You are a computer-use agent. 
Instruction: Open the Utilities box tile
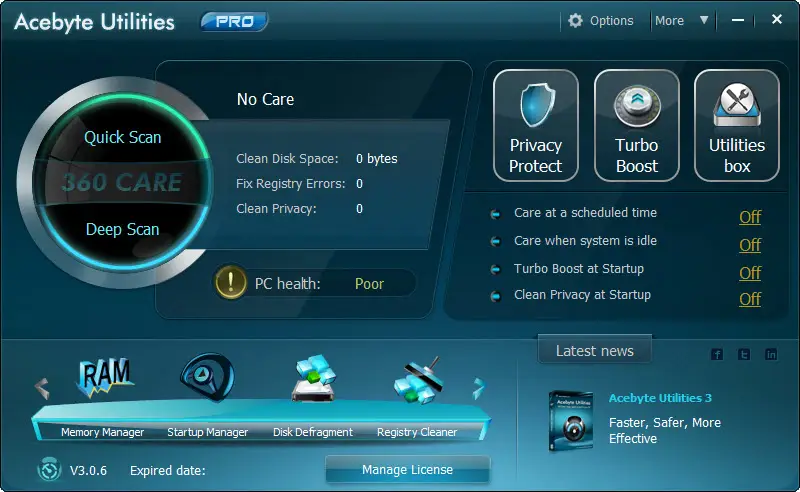tap(737, 126)
